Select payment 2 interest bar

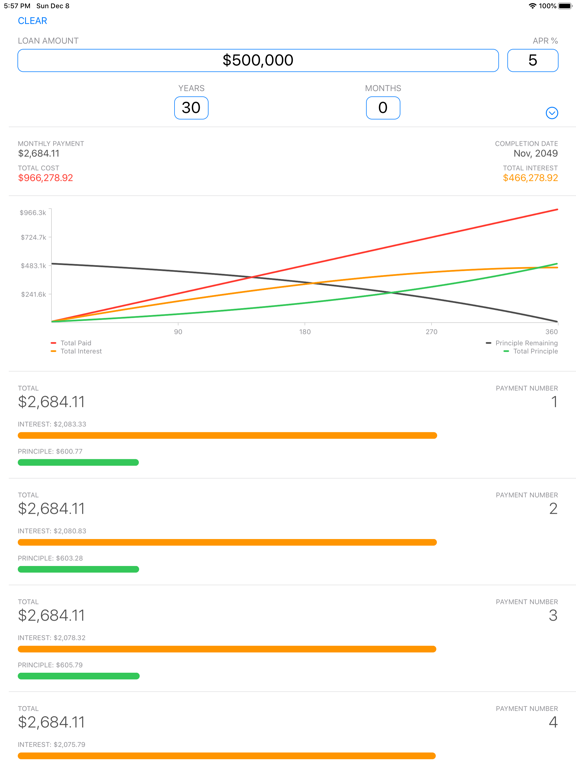click(x=227, y=542)
